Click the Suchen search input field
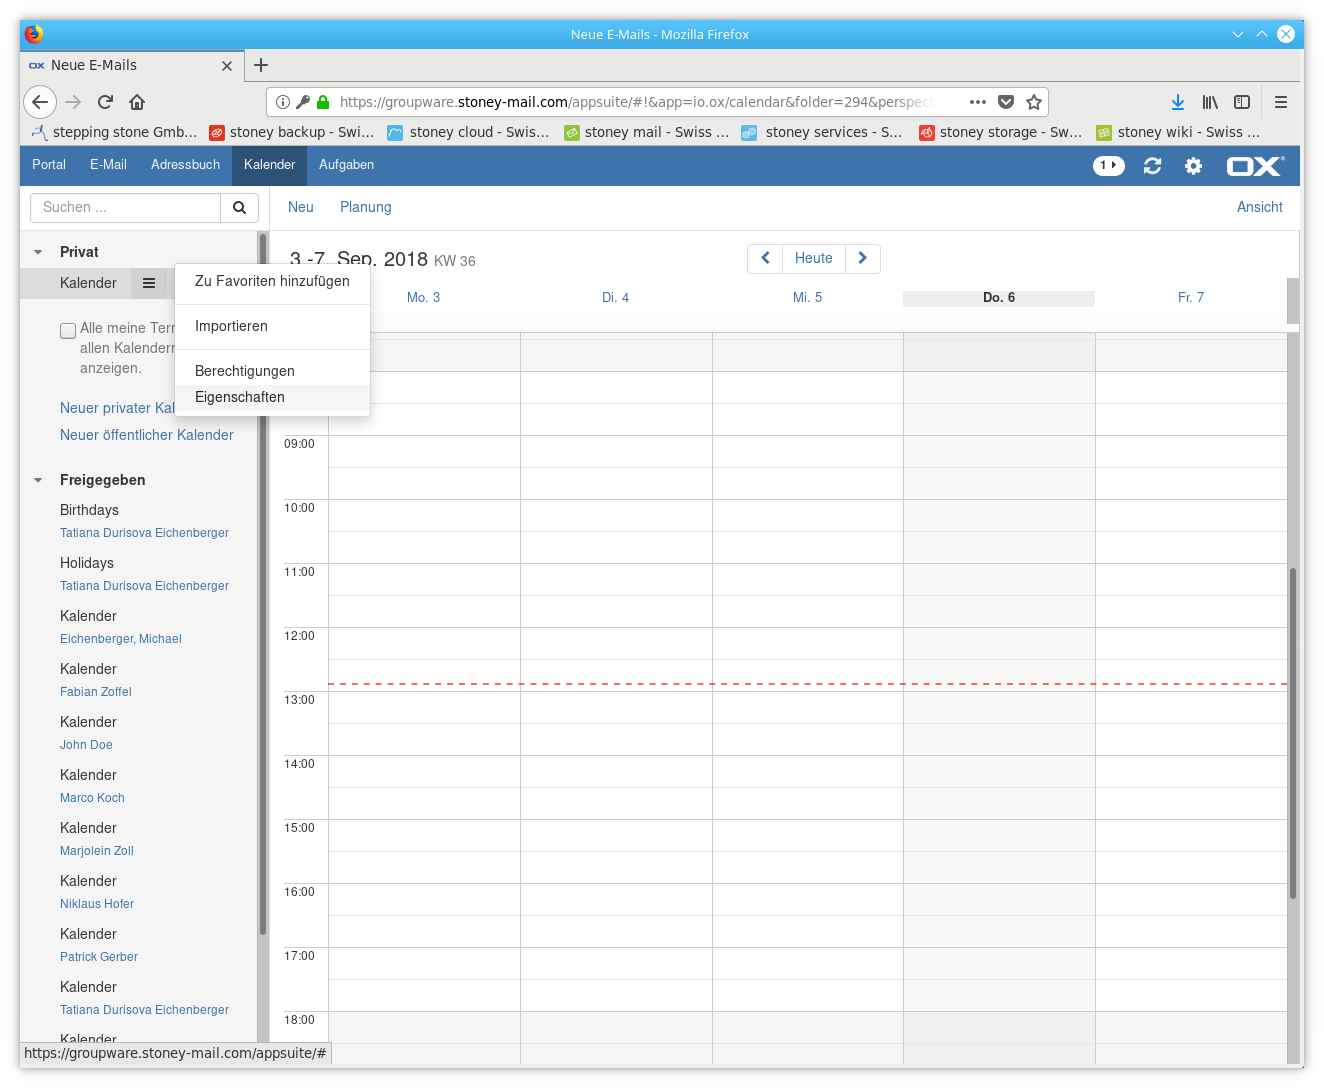 pyautogui.click(x=126, y=208)
